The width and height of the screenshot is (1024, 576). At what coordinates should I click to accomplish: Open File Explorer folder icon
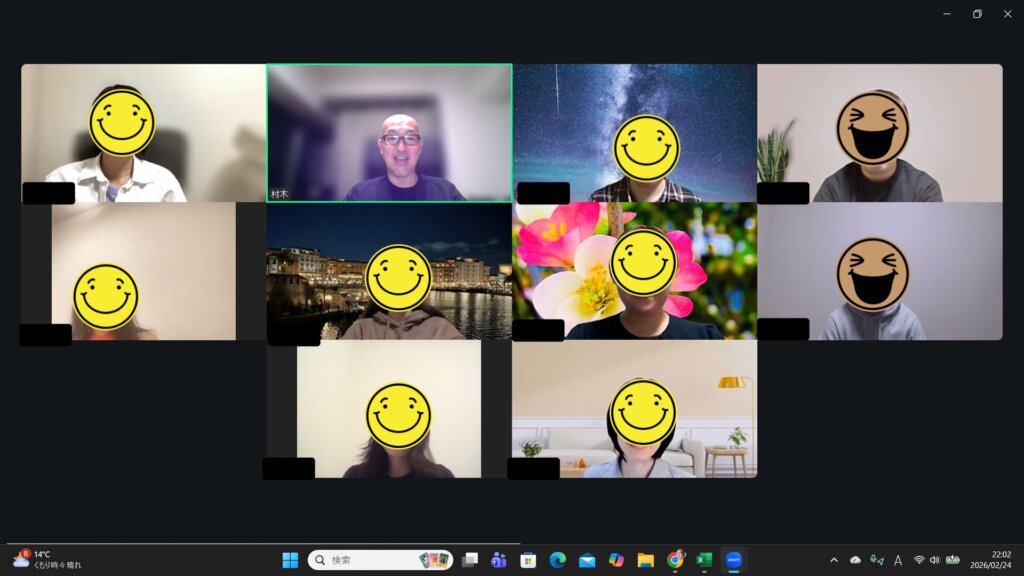646,560
